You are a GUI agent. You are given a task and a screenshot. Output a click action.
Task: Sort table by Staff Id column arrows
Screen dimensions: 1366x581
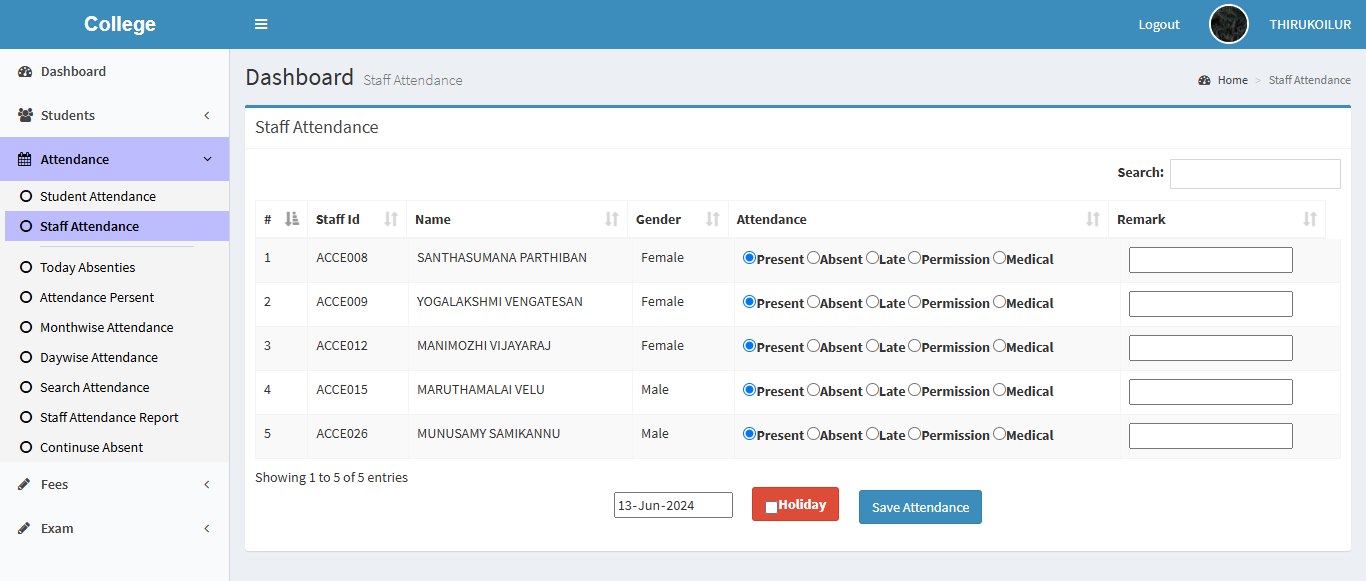(391, 219)
